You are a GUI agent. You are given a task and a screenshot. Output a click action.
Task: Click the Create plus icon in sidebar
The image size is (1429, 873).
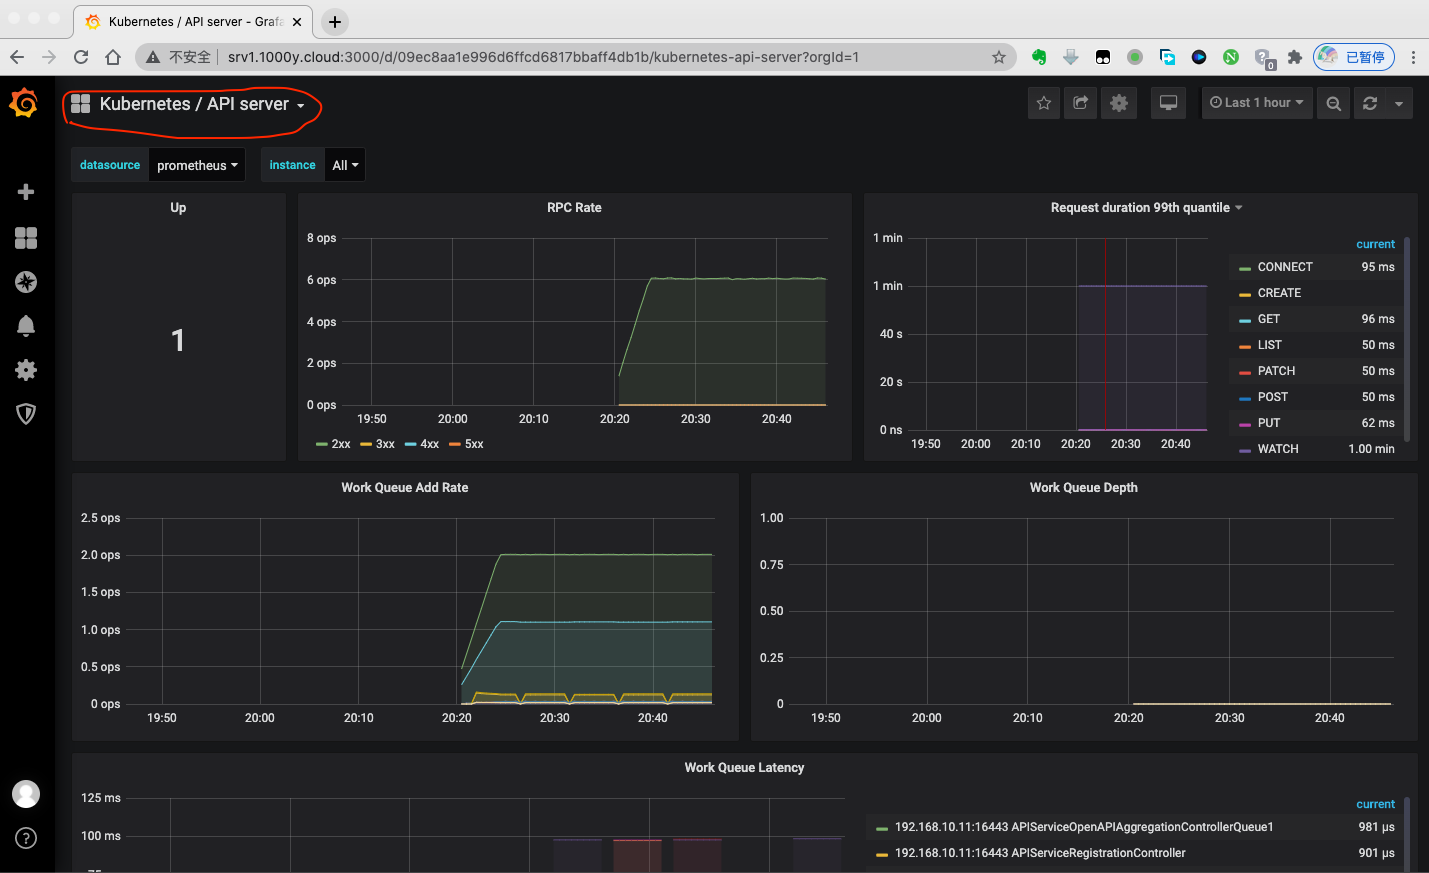tap(26, 192)
